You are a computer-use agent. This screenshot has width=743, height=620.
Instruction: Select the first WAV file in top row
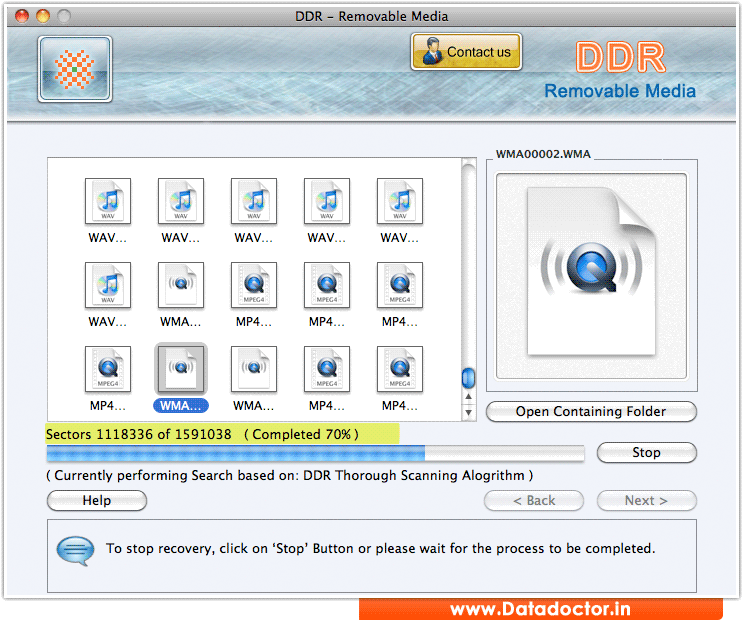(108, 201)
